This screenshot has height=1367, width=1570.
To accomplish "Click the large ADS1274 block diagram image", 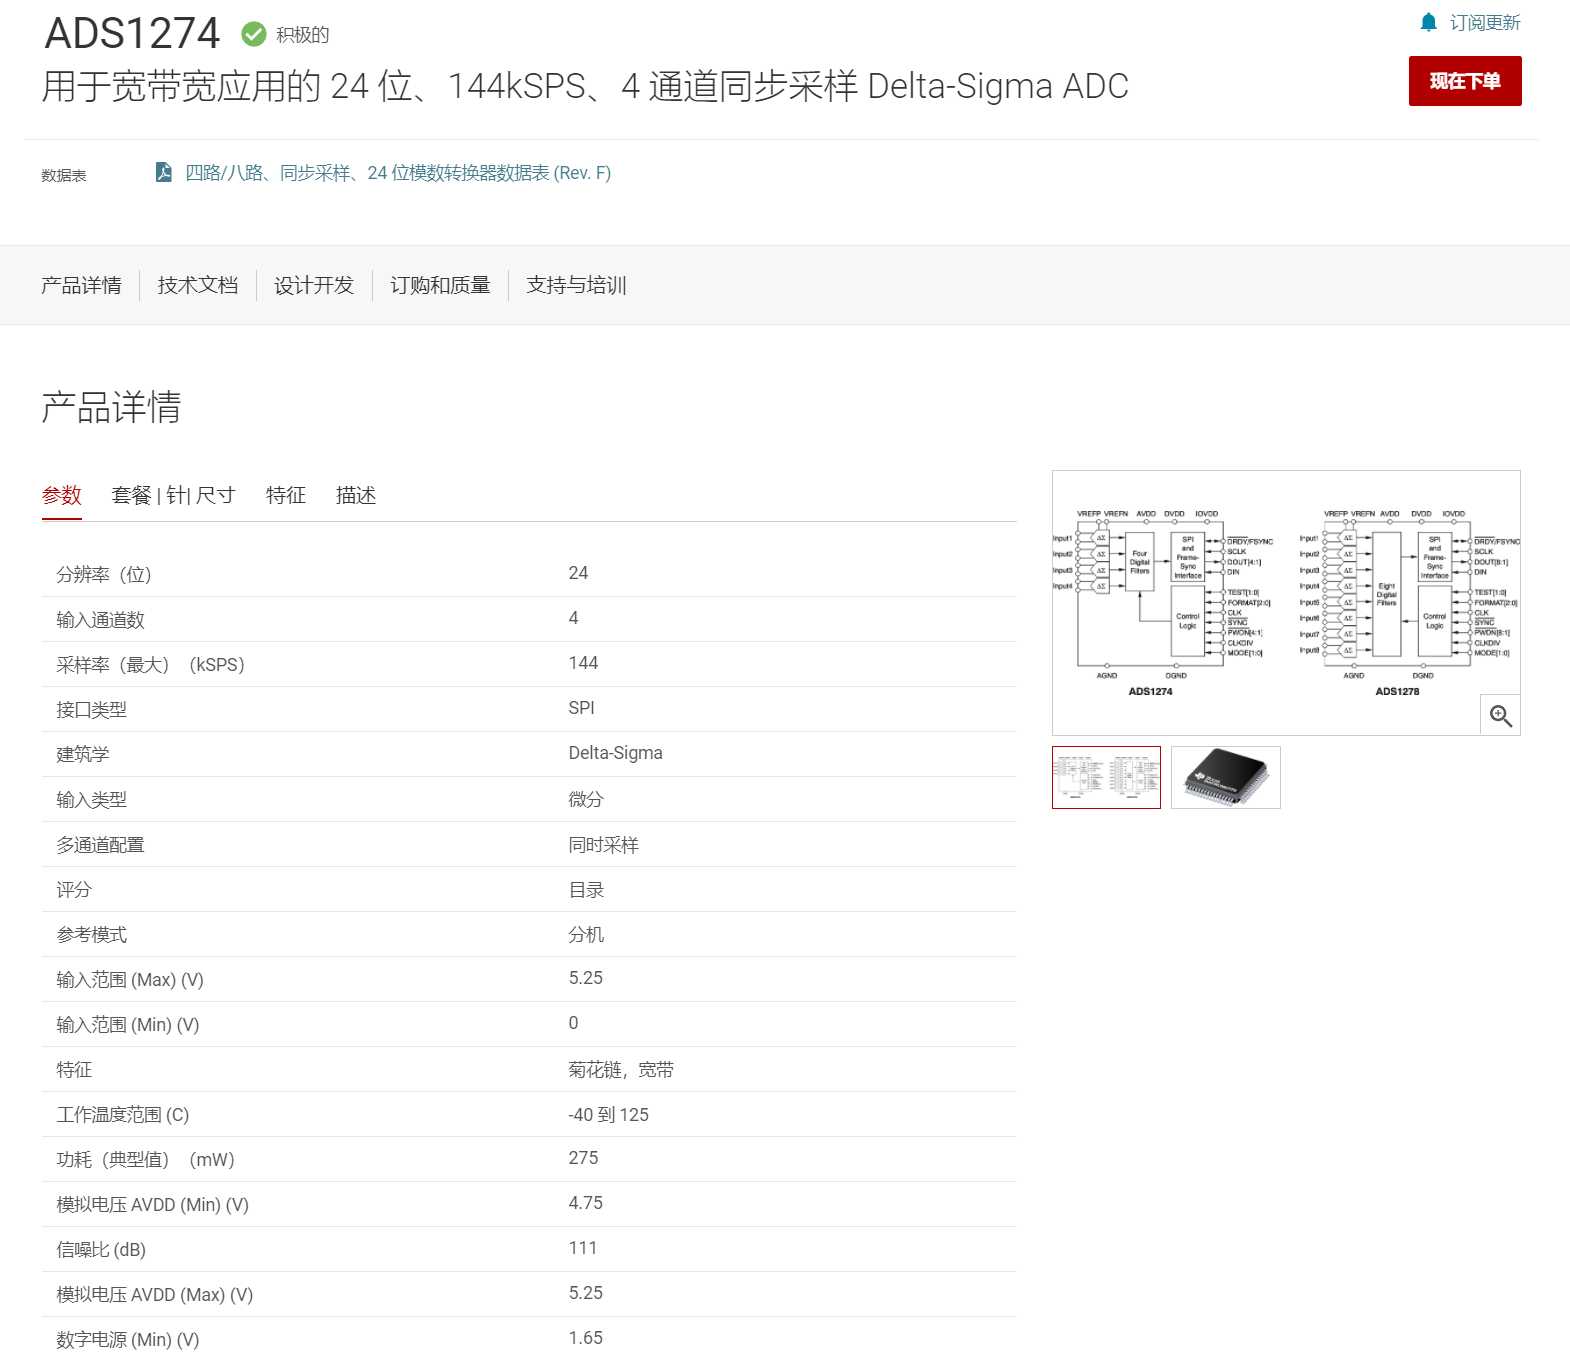I will pyautogui.click(x=1286, y=602).
